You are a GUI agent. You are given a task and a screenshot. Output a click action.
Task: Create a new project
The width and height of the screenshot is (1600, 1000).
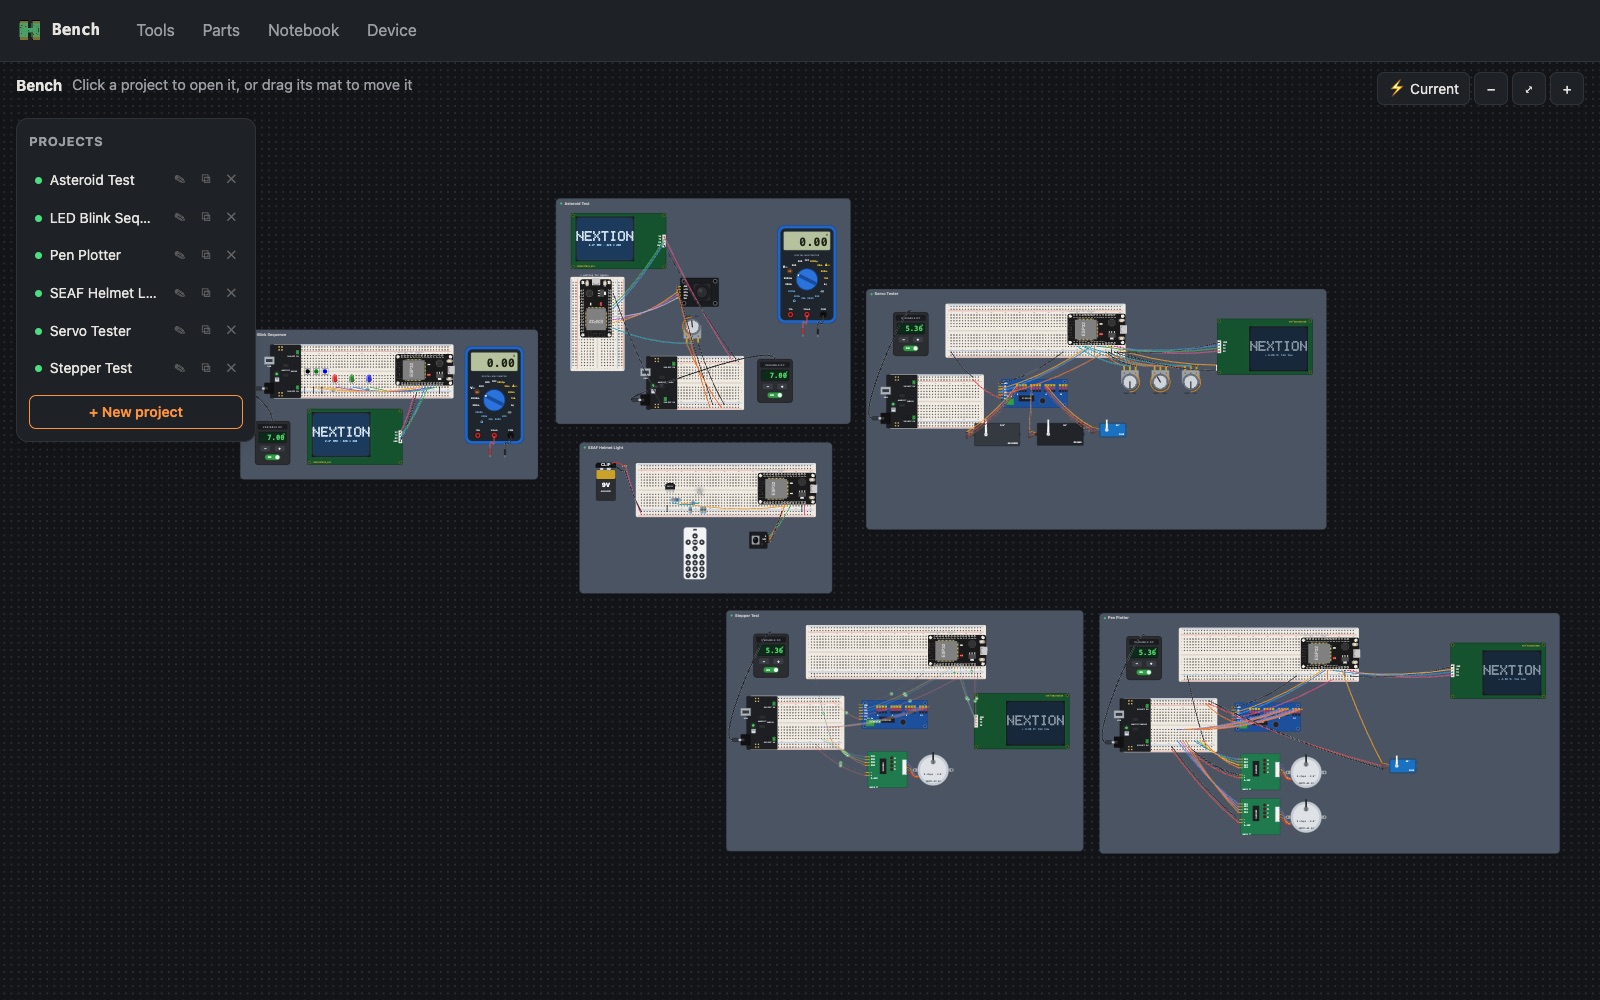136,412
